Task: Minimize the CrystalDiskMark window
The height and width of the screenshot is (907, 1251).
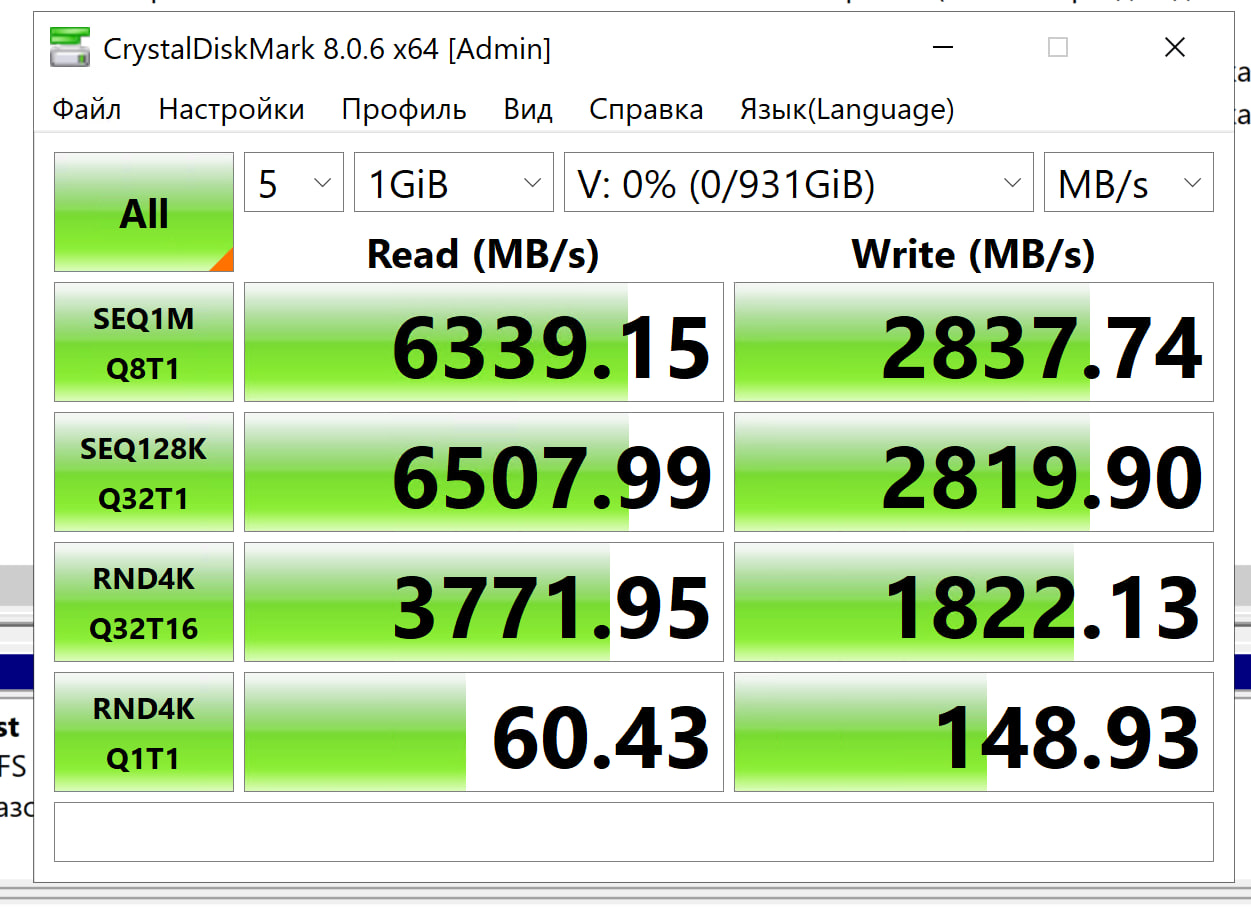Action: 941,47
